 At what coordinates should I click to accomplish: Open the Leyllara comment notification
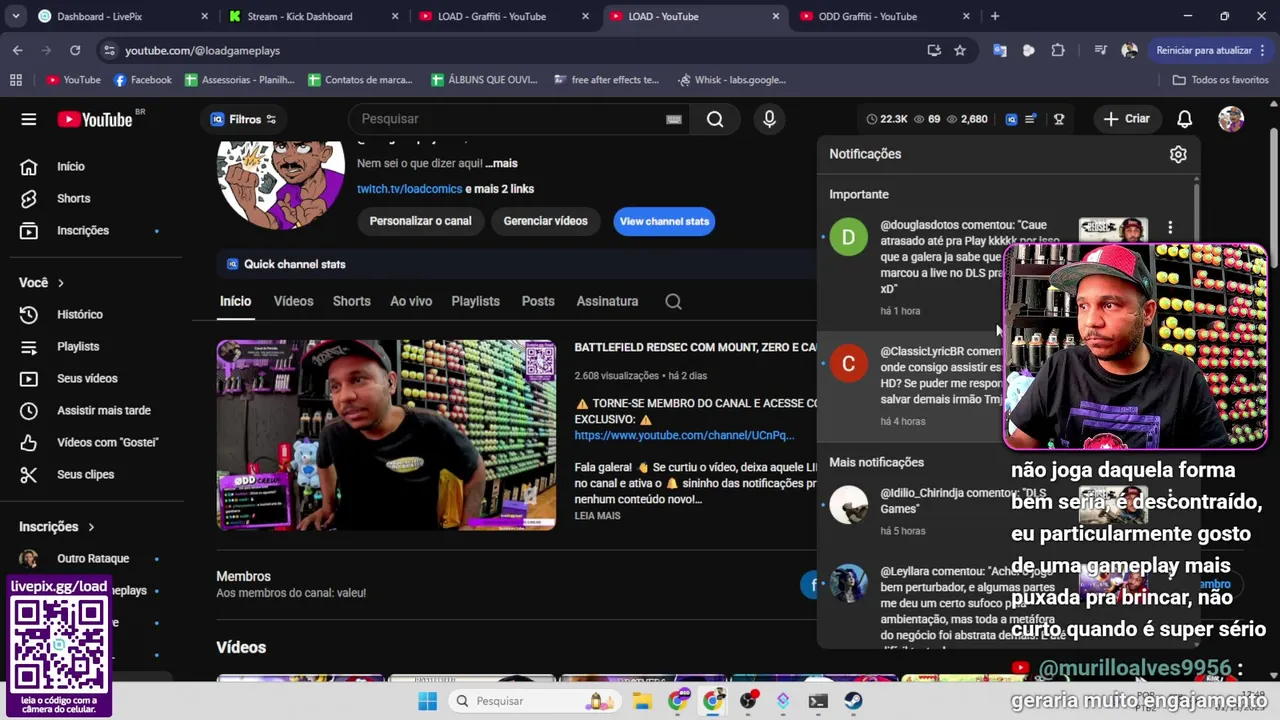[940, 603]
